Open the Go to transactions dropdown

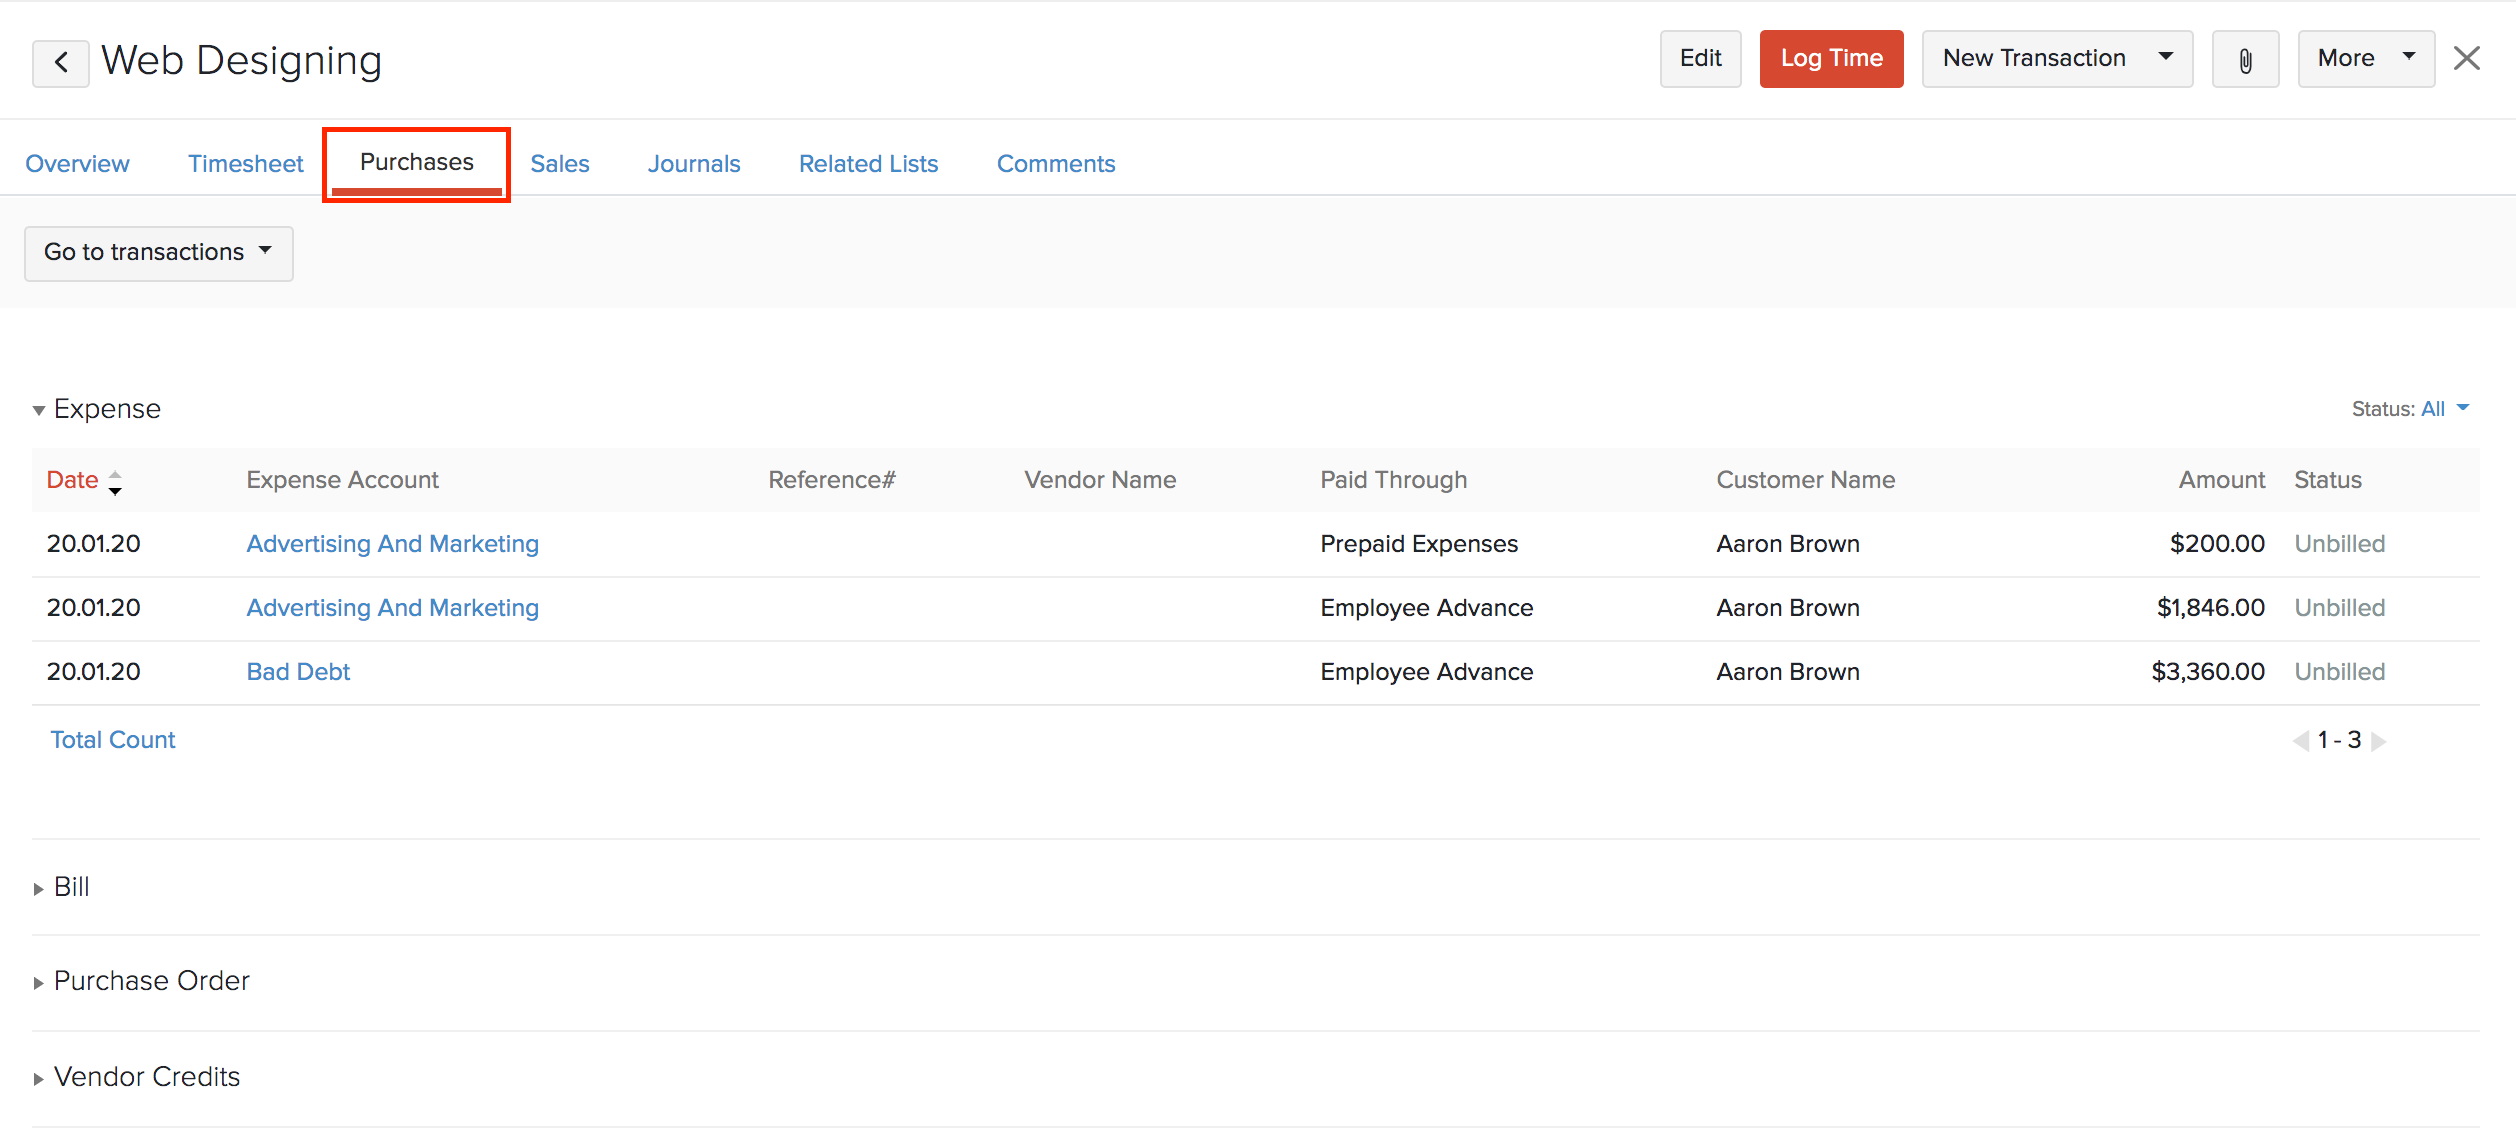tap(158, 253)
